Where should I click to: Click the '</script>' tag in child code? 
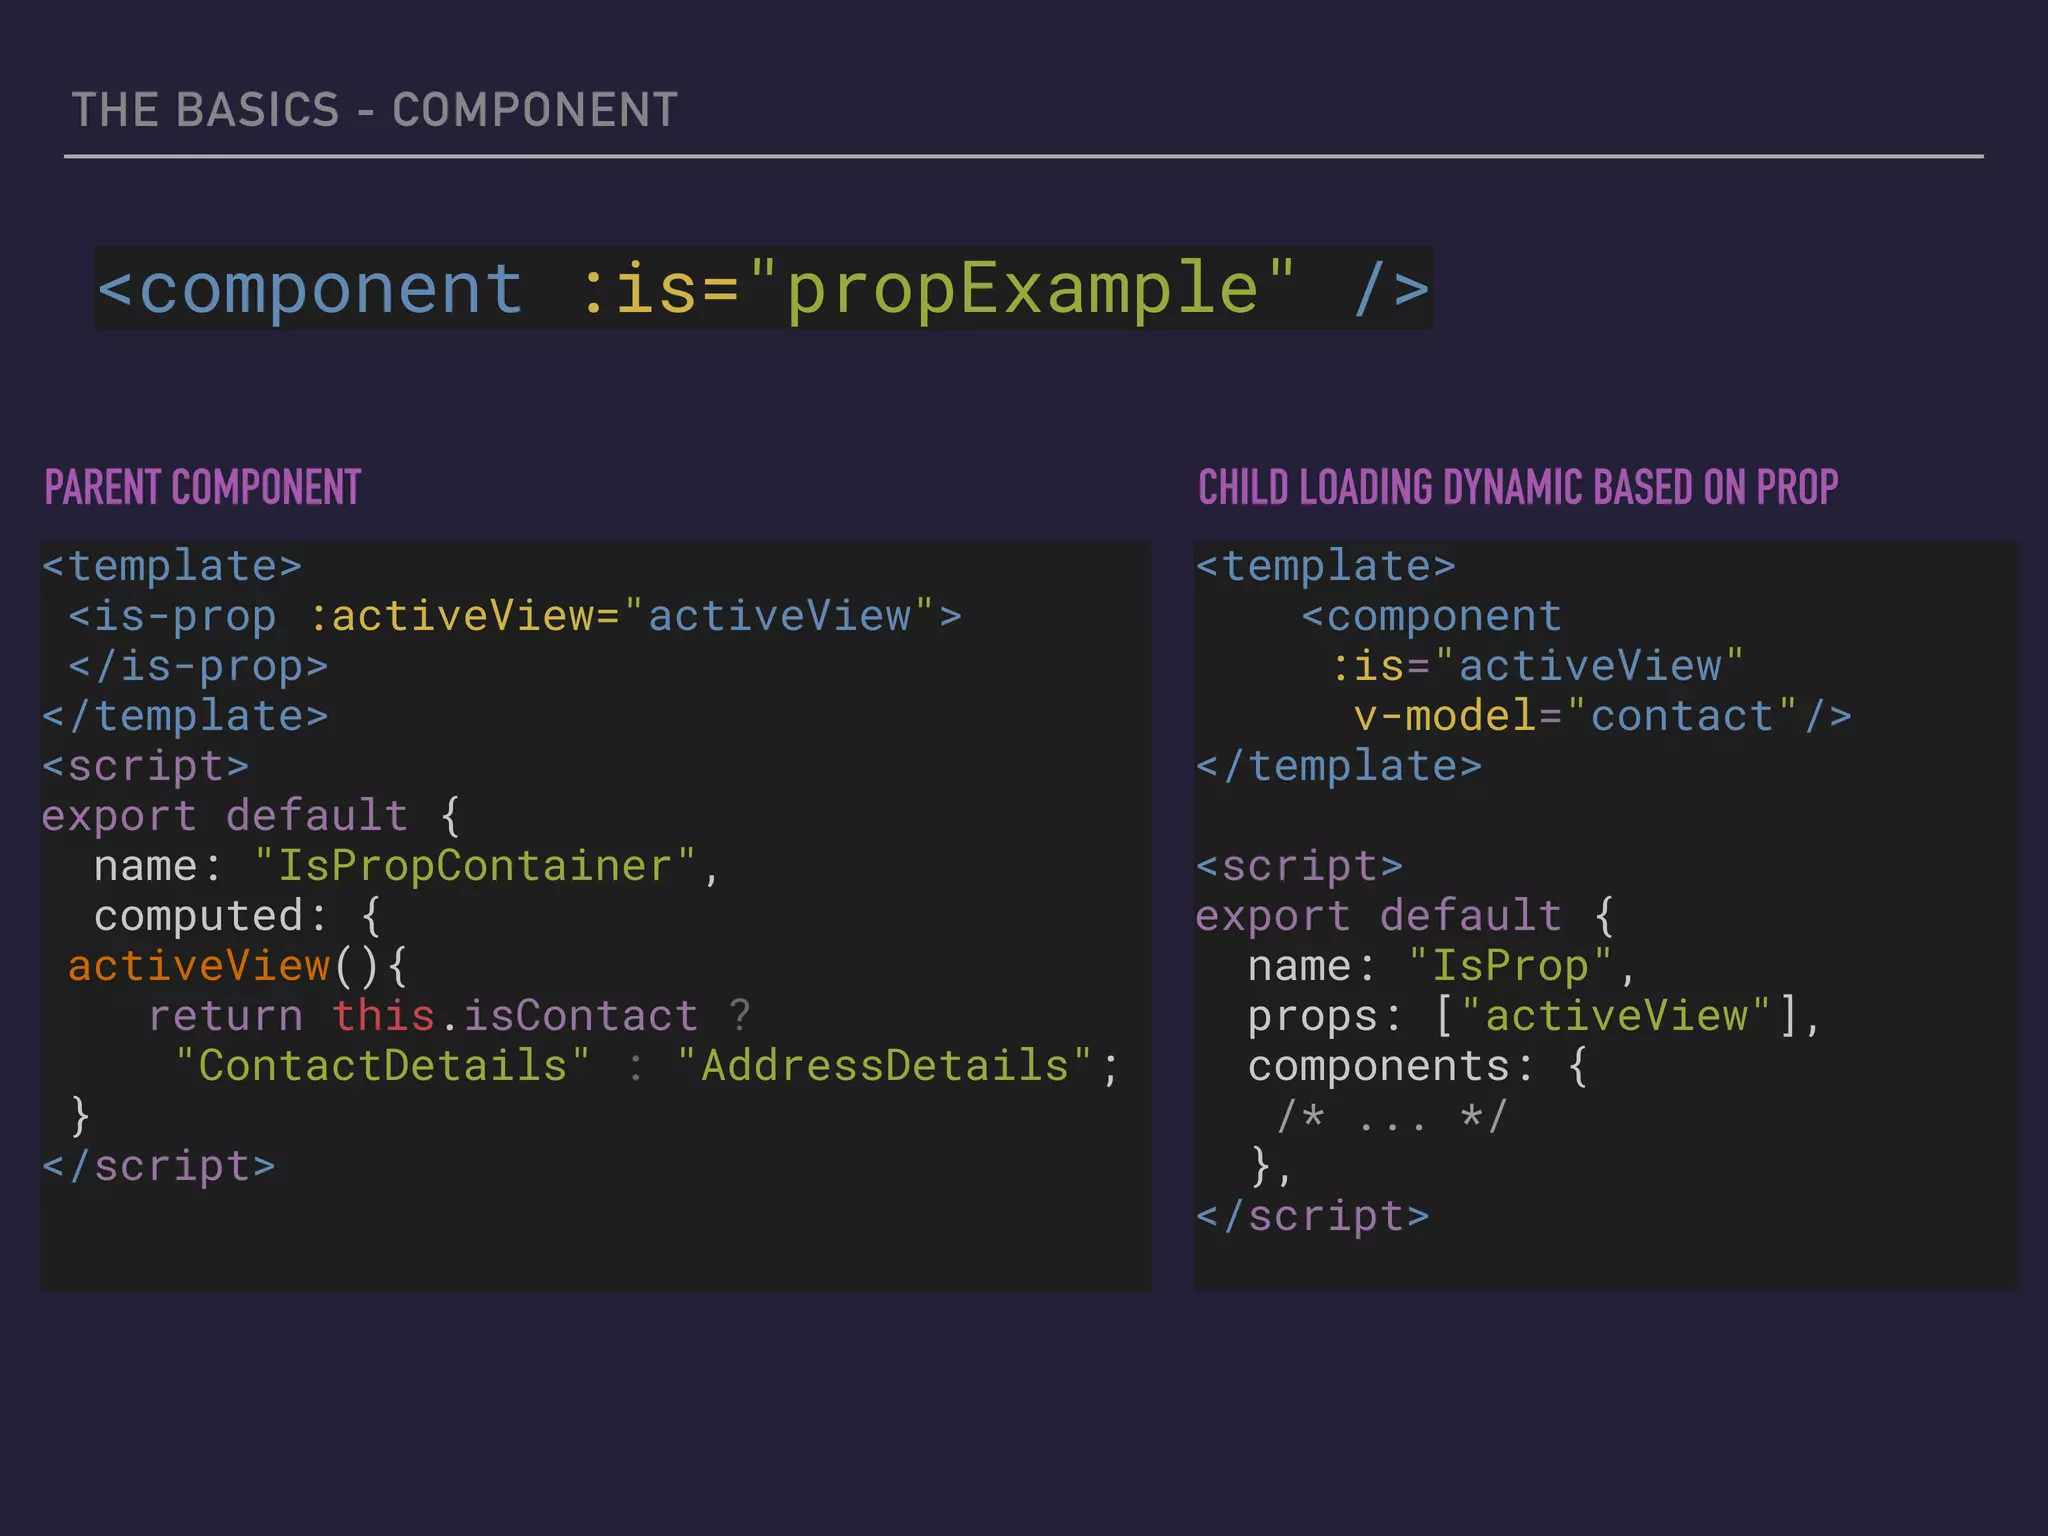[1313, 1216]
